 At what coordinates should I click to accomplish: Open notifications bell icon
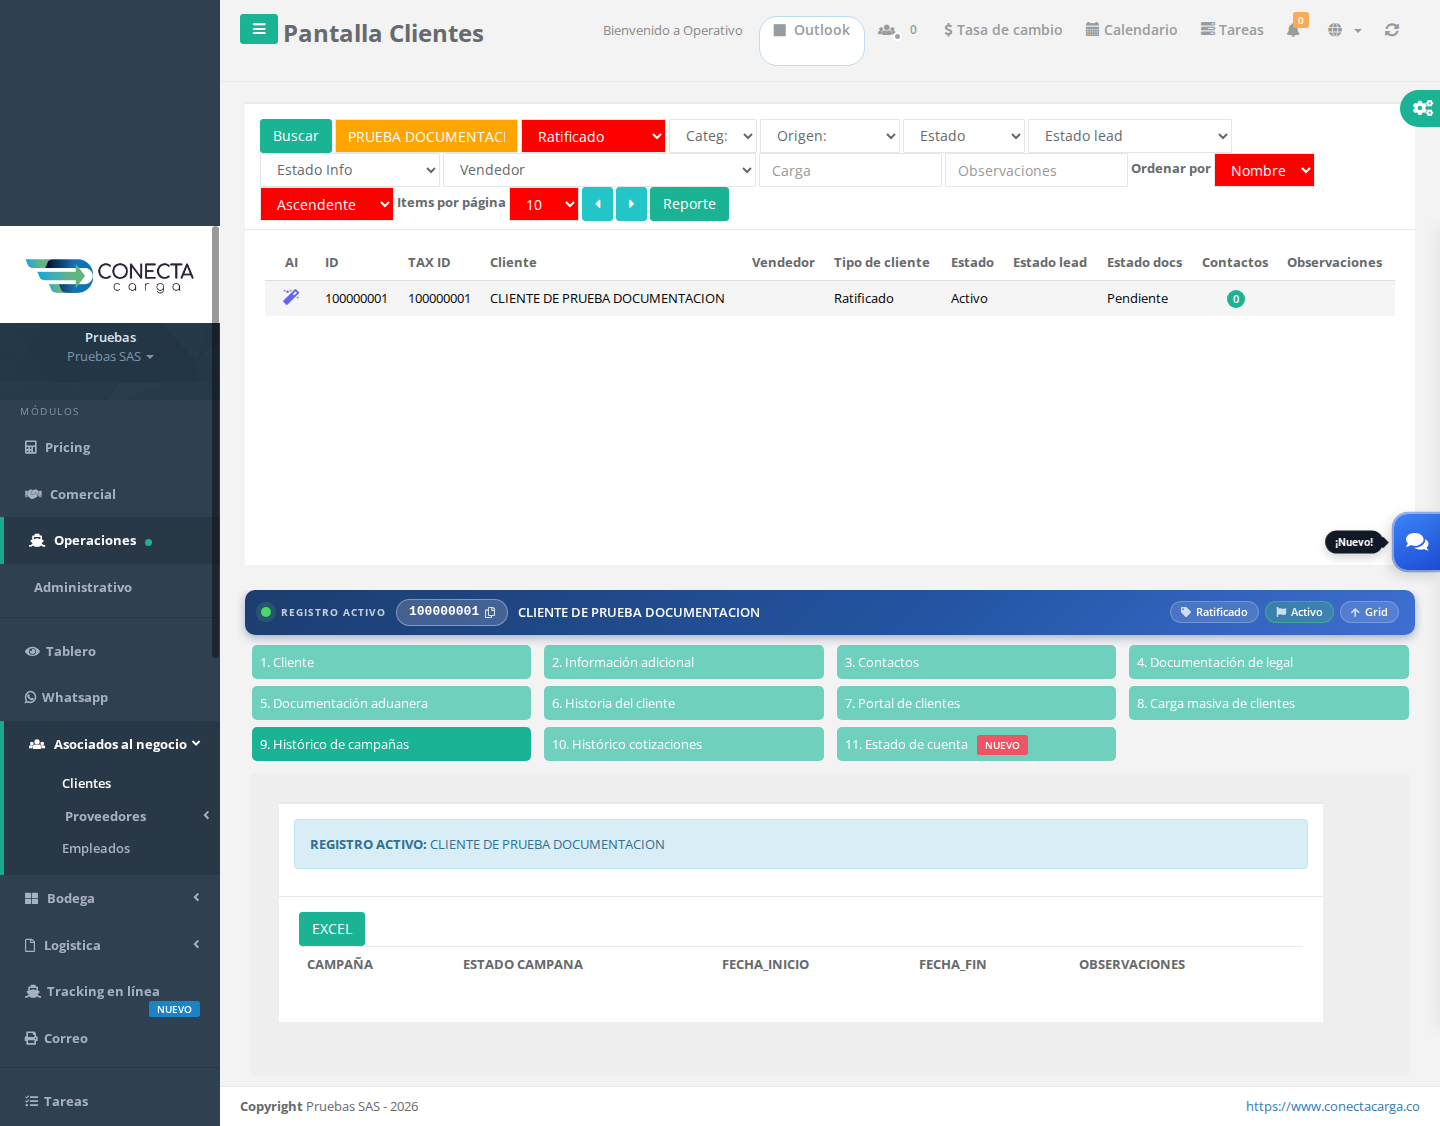(x=1294, y=30)
